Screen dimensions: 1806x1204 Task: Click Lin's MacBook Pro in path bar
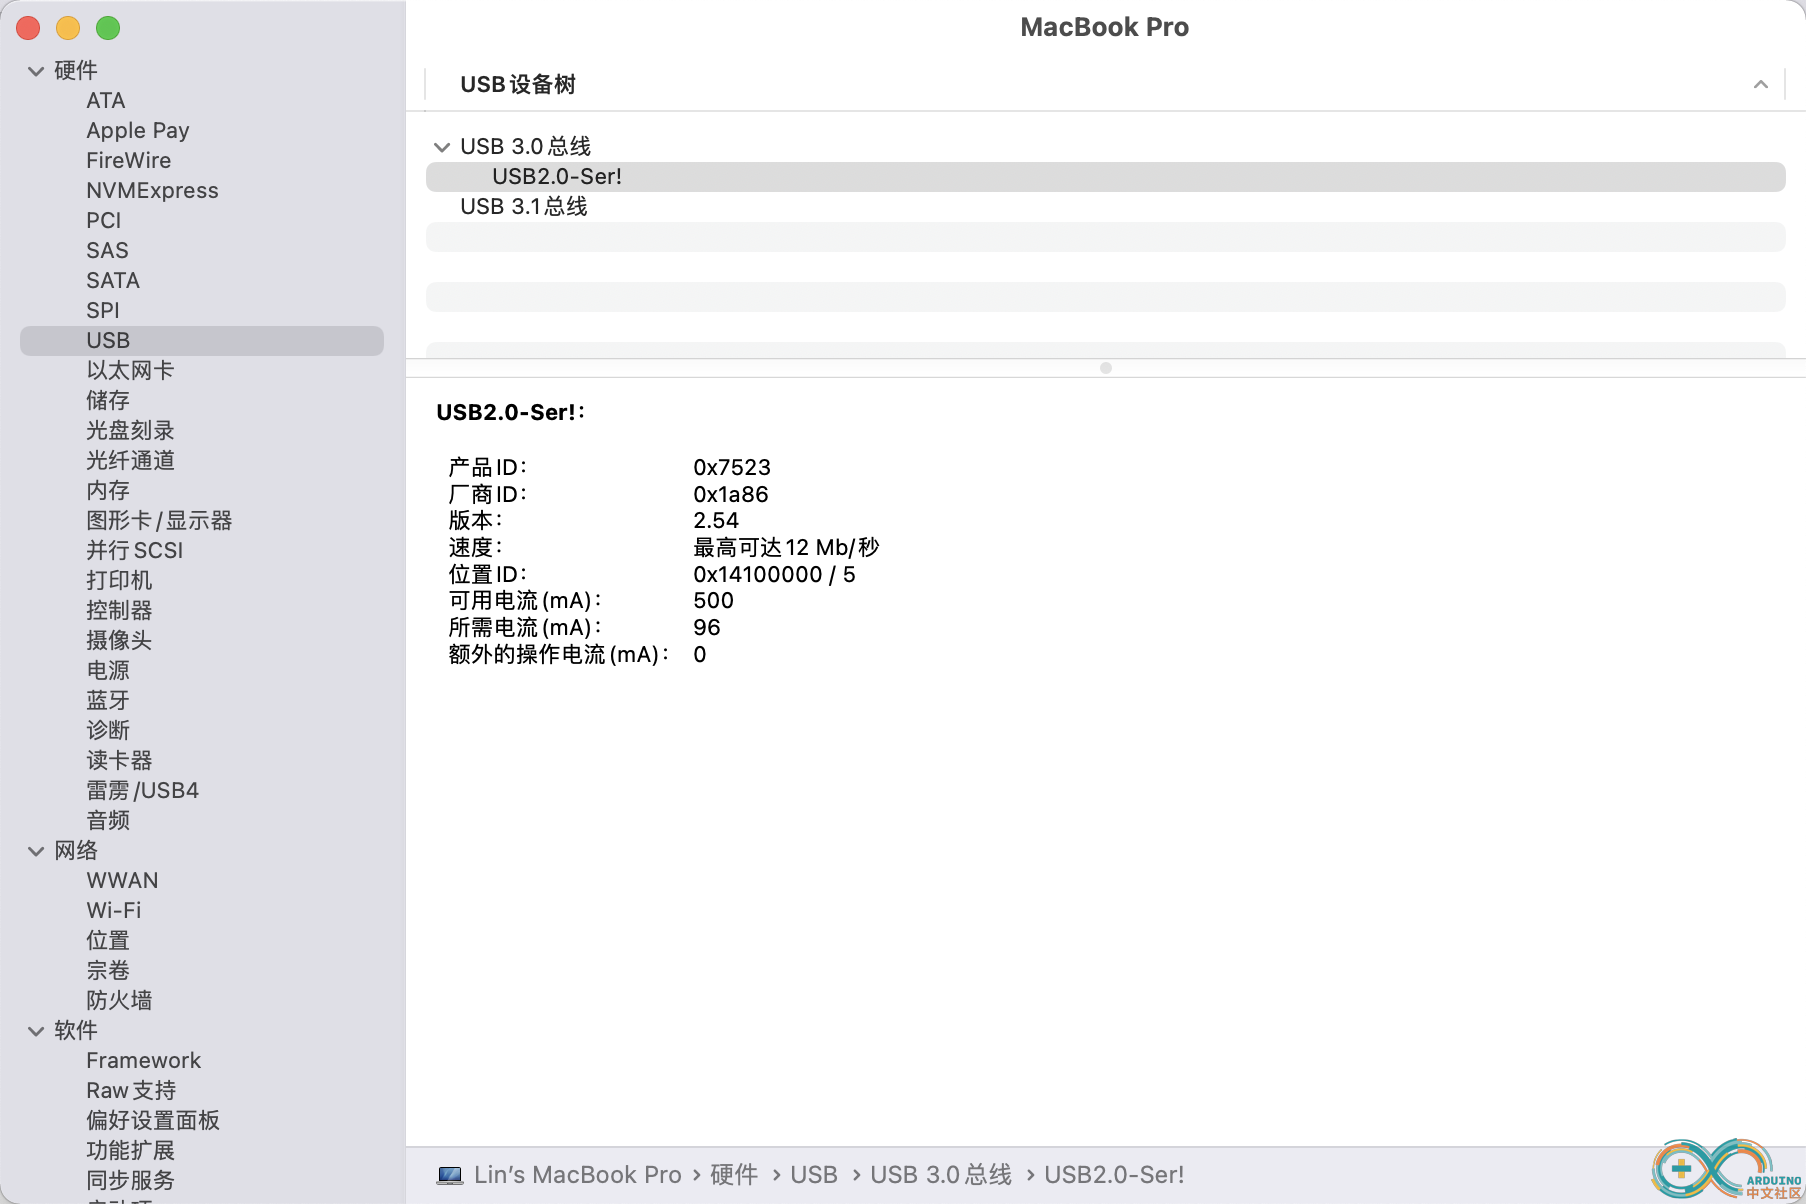coord(577,1175)
